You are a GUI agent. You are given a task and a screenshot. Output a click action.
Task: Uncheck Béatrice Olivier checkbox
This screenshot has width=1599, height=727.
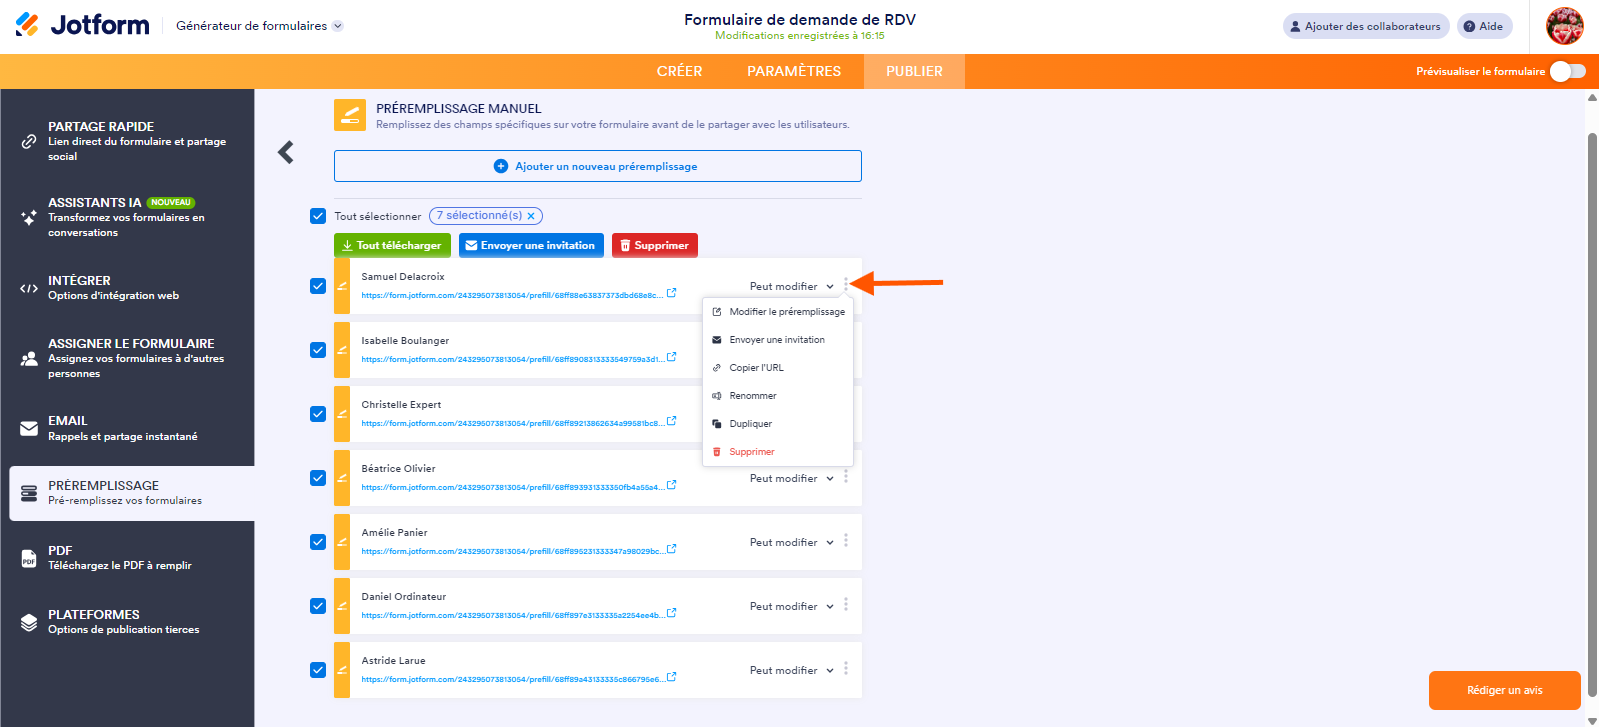pyautogui.click(x=318, y=478)
